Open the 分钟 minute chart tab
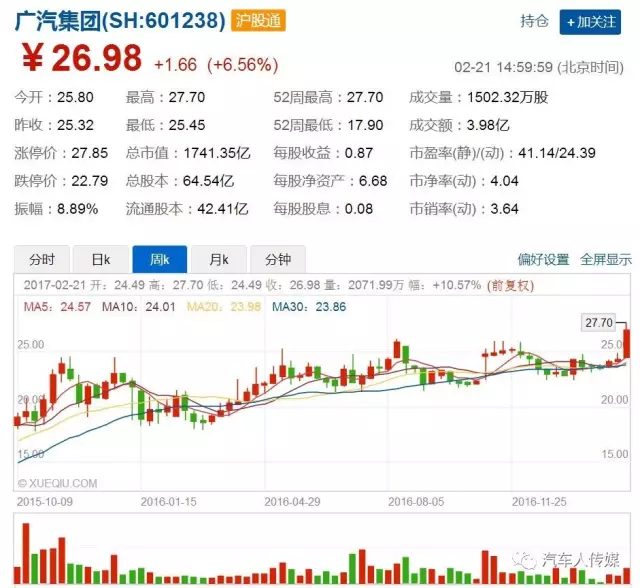 tap(278, 260)
